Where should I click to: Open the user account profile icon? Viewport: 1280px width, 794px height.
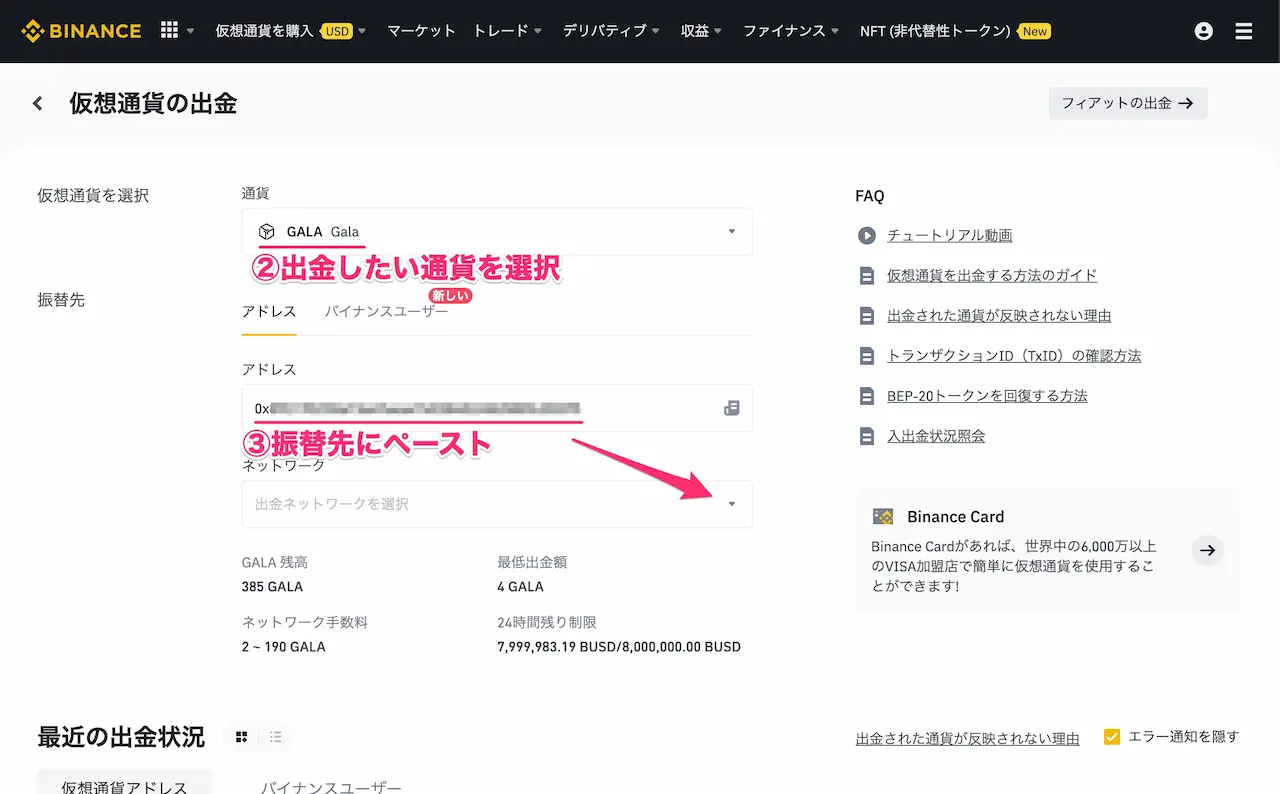point(1204,31)
